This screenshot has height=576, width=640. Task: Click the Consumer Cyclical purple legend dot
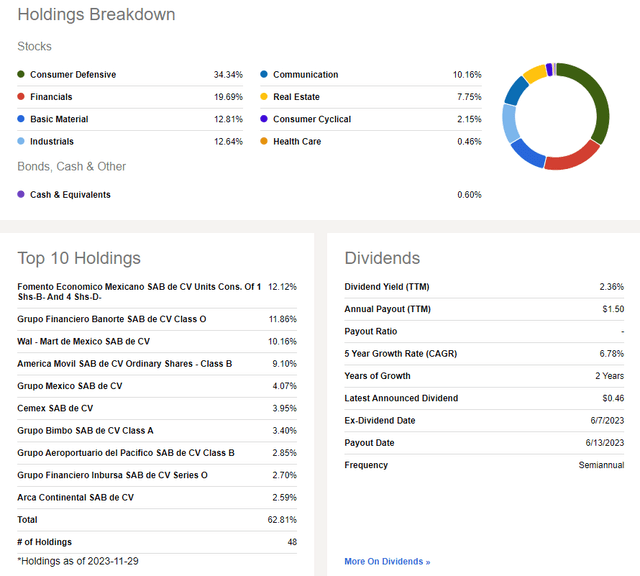tap(264, 119)
